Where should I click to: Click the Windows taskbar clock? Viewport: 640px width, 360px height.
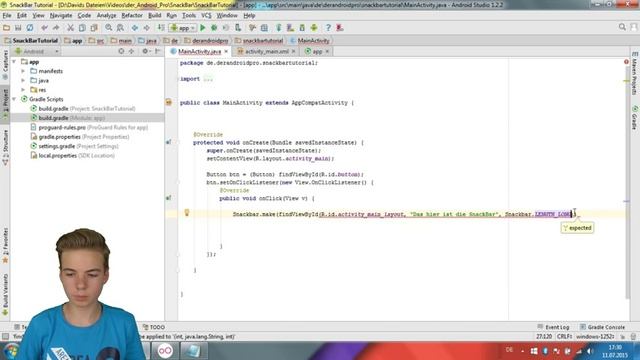pos(615,351)
